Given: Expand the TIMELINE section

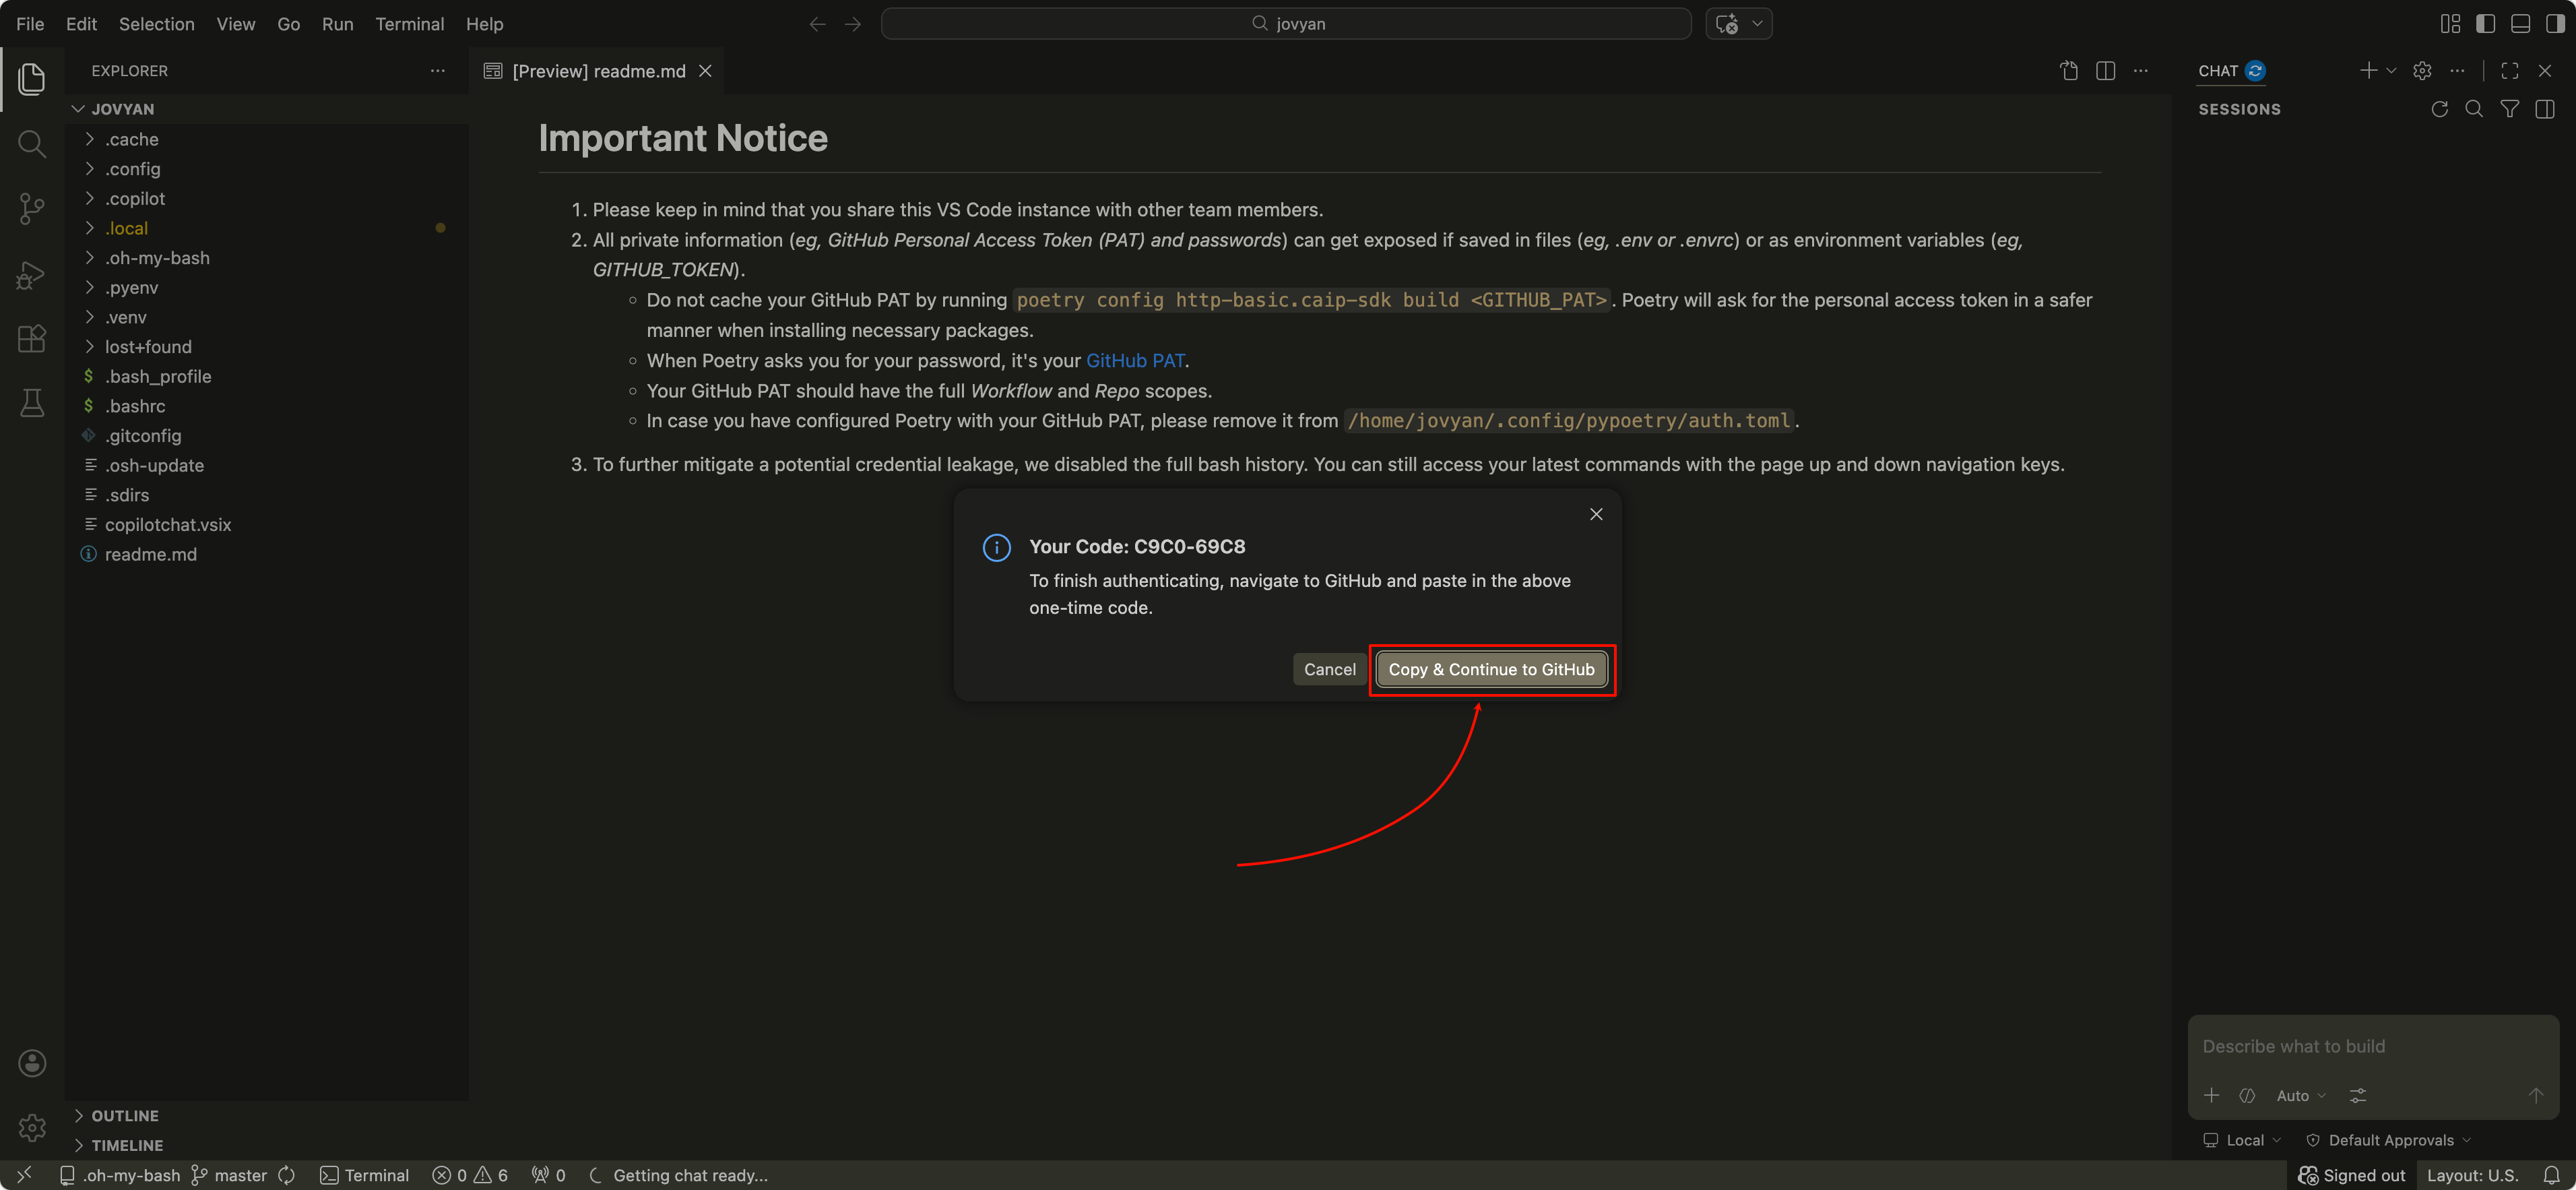Looking at the screenshot, I should pos(267,1145).
